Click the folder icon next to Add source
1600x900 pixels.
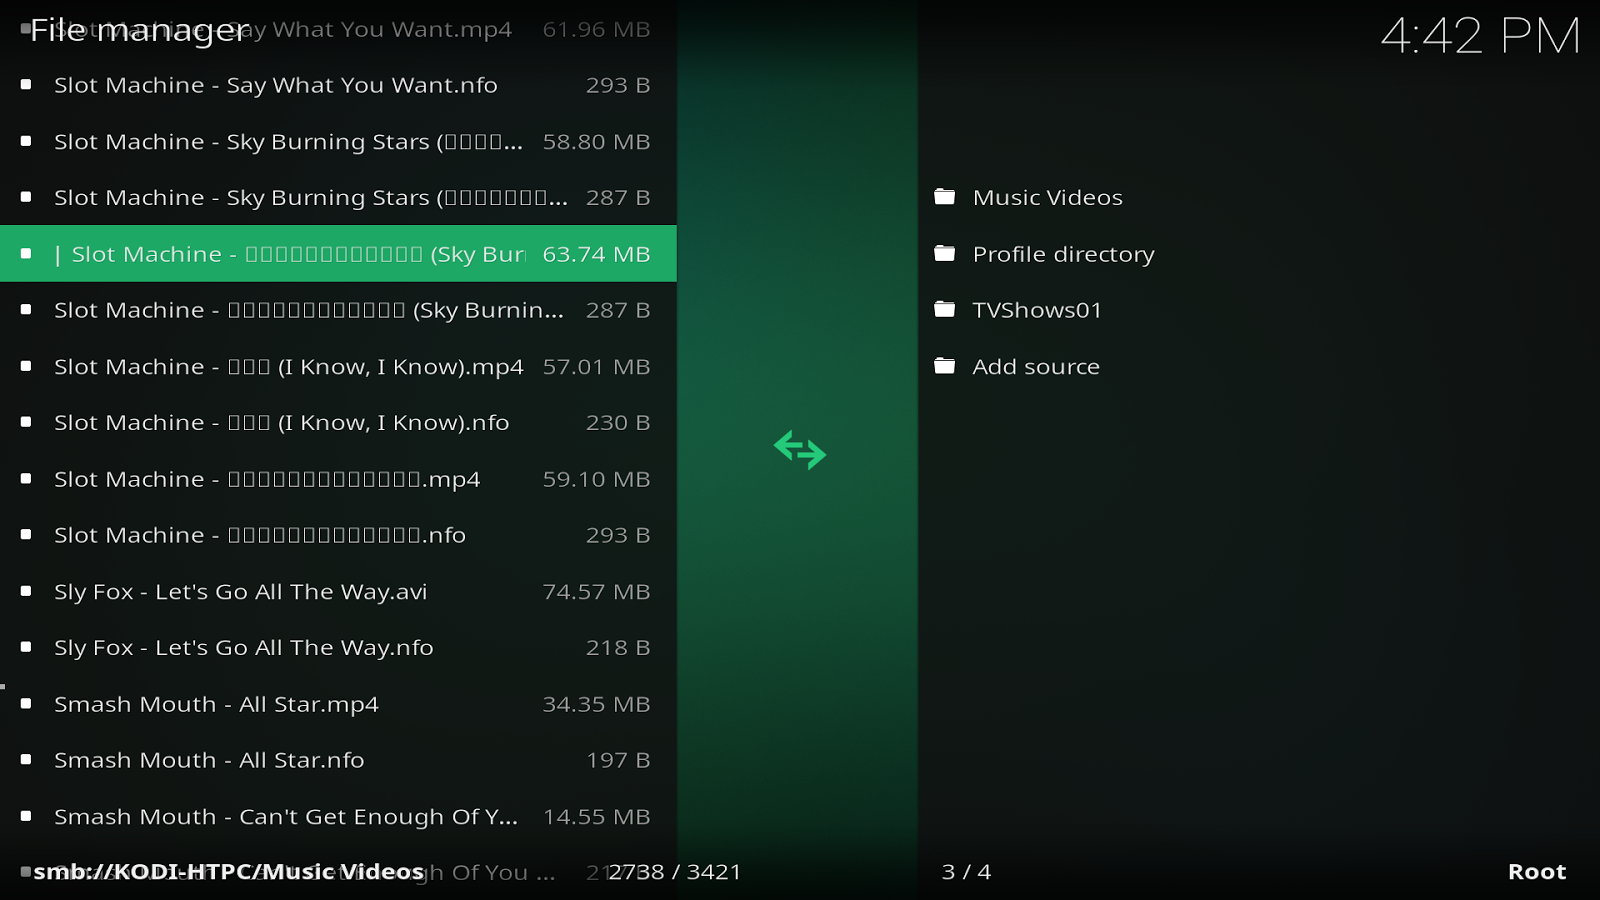(x=944, y=366)
